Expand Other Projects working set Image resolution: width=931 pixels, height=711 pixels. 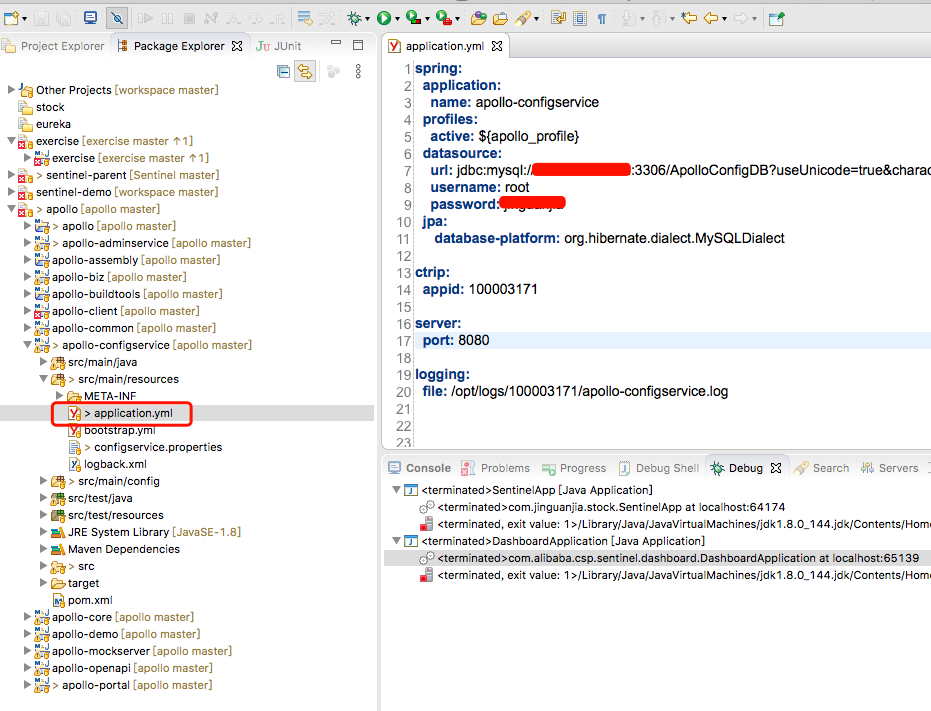tap(11, 90)
